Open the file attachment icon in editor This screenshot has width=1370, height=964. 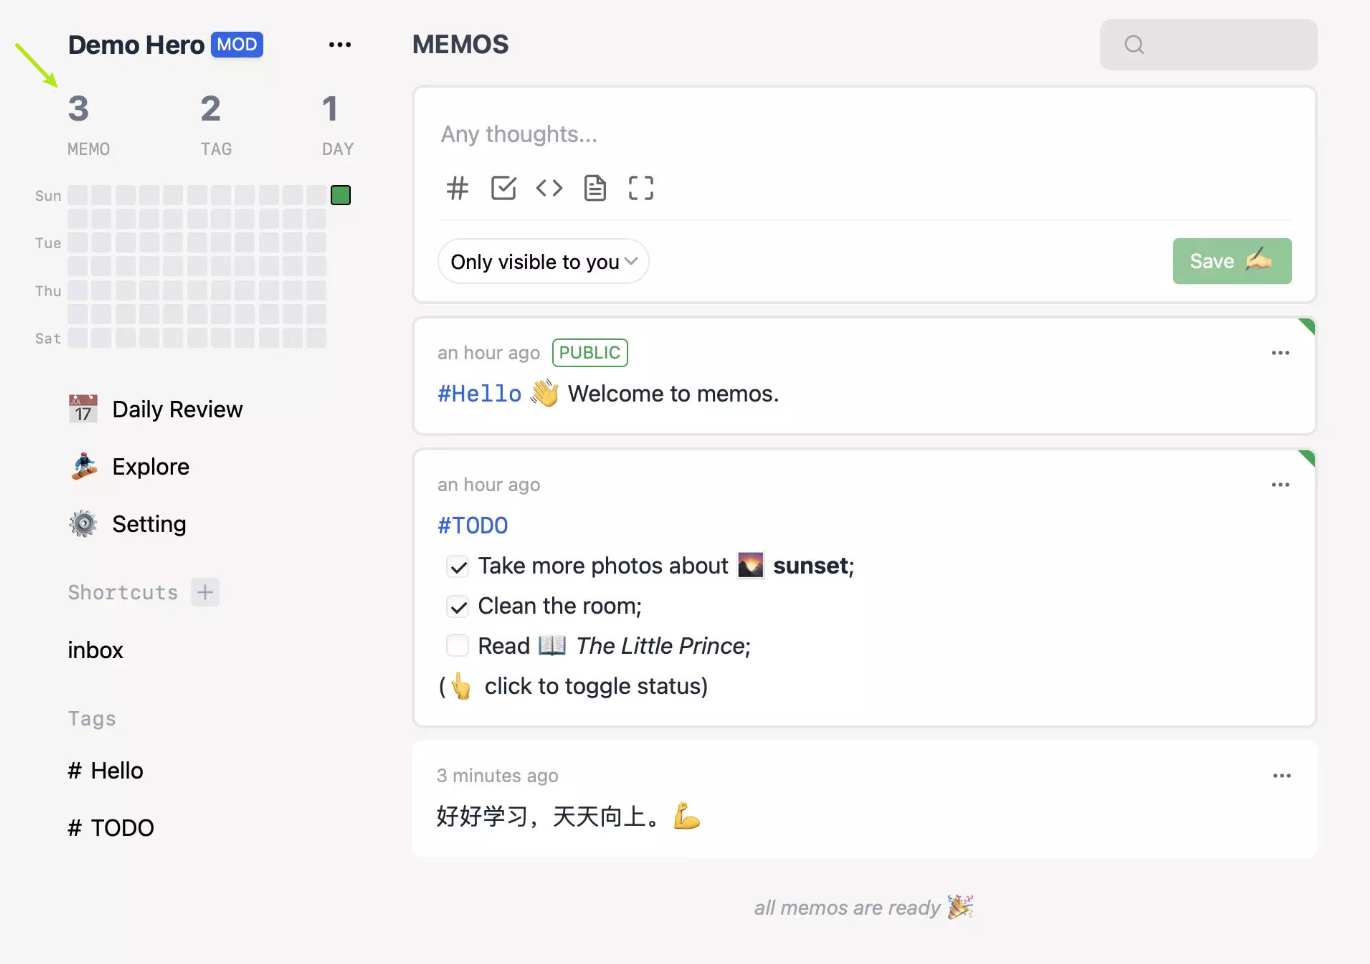[x=595, y=188]
